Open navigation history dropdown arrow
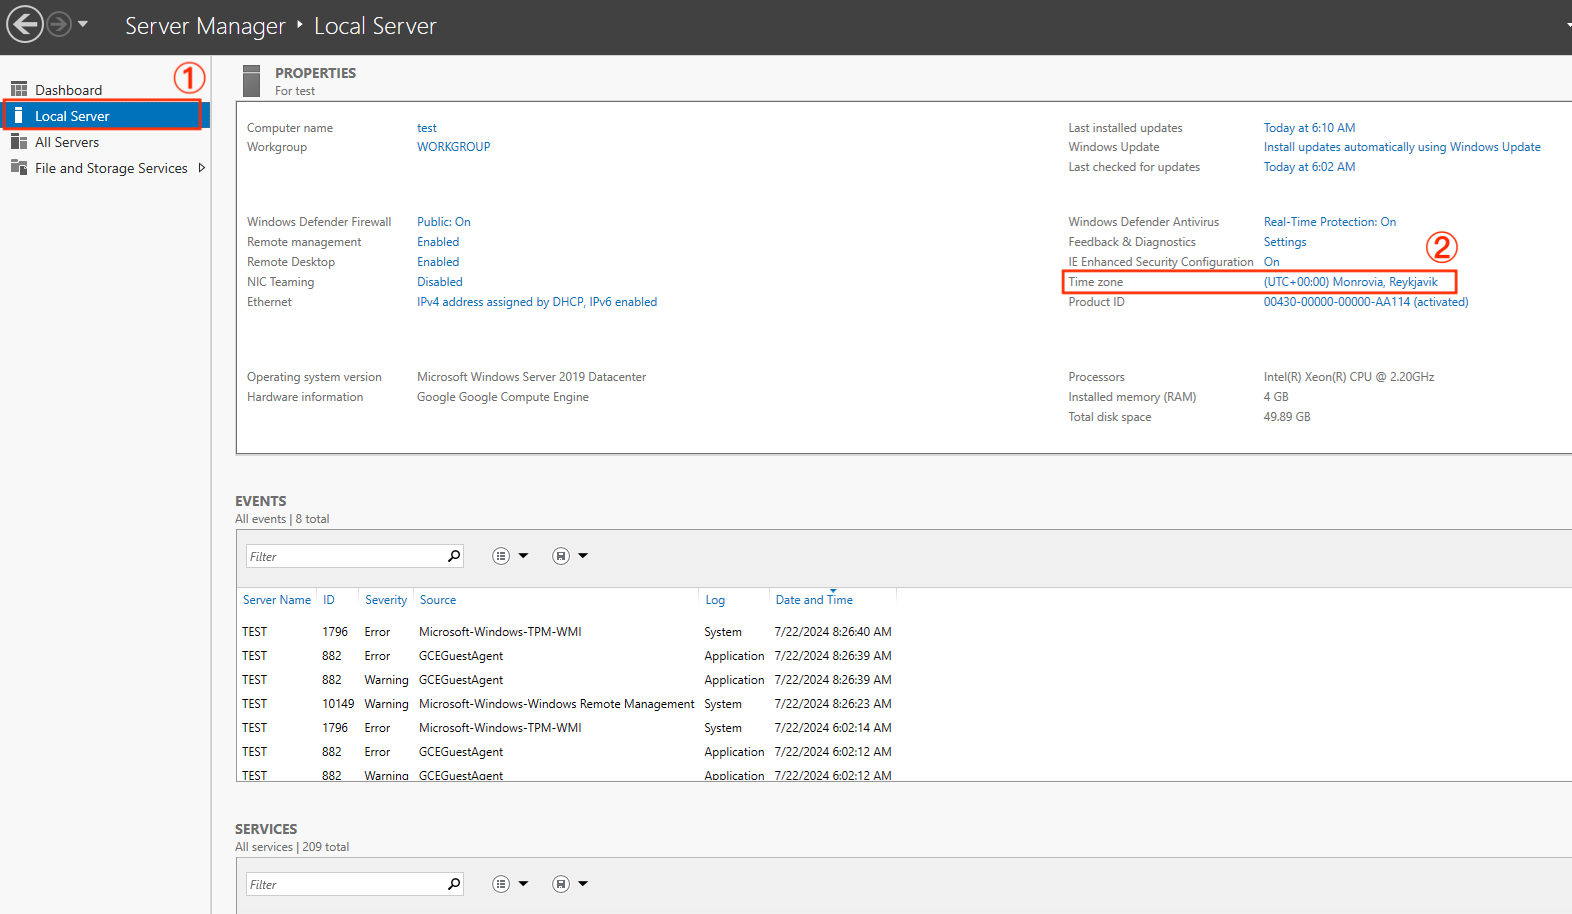The height and width of the screenshot is (914, 1572). [83, 24]
